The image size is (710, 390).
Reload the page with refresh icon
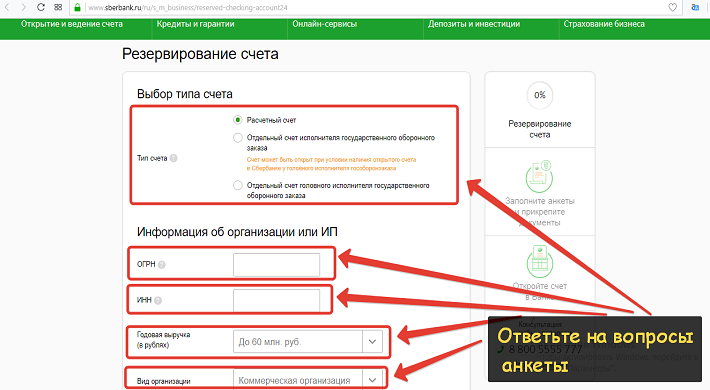click(41, 7)
